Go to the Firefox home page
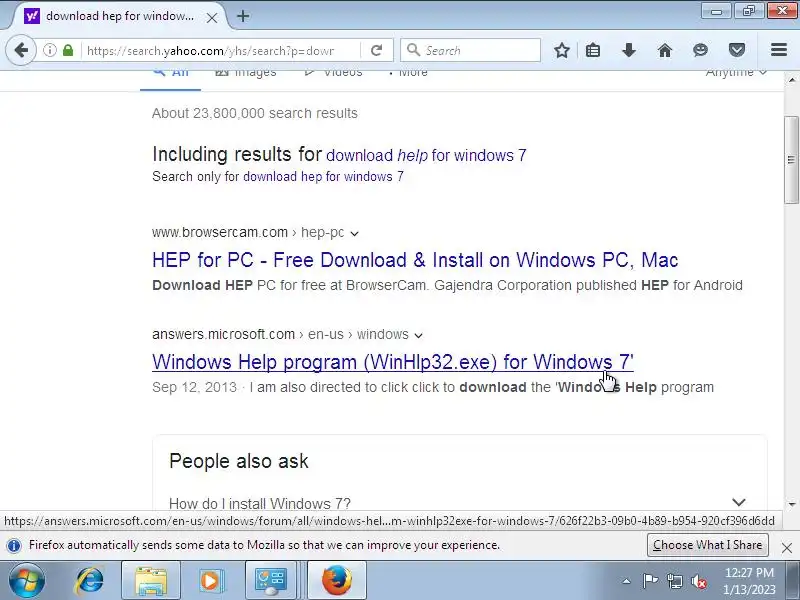The width and height of the screenshot is (800, 600). [665, 51]
